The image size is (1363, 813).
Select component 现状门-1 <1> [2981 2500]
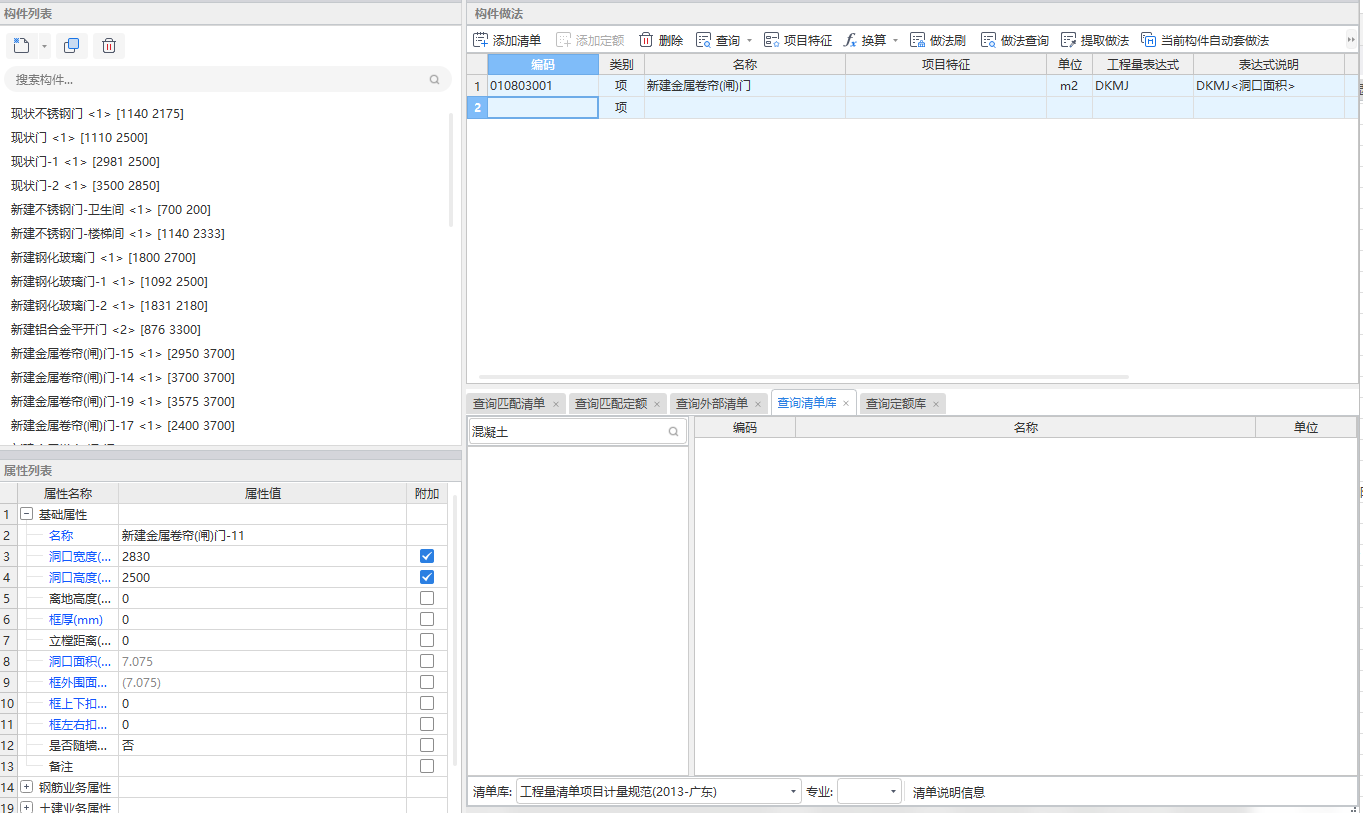[x=85, y=162]
